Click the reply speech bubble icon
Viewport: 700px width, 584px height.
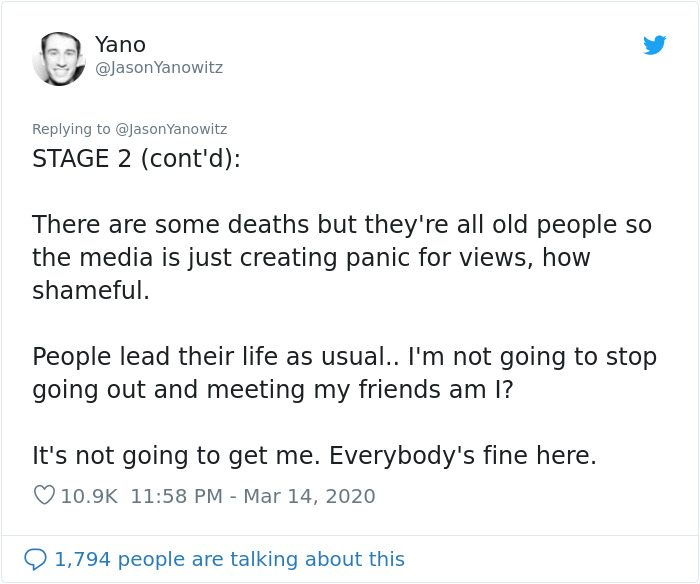[35, 559]
